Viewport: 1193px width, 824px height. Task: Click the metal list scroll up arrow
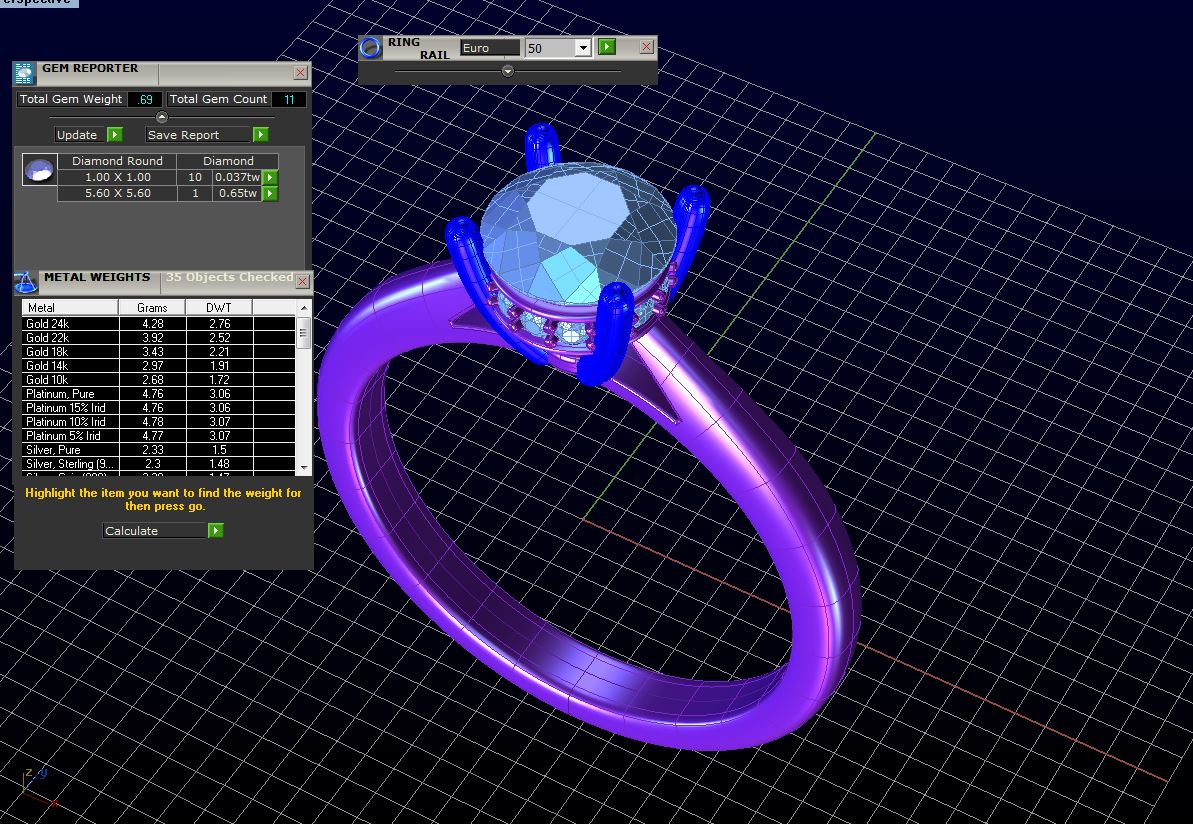click(x=304, y=307)
